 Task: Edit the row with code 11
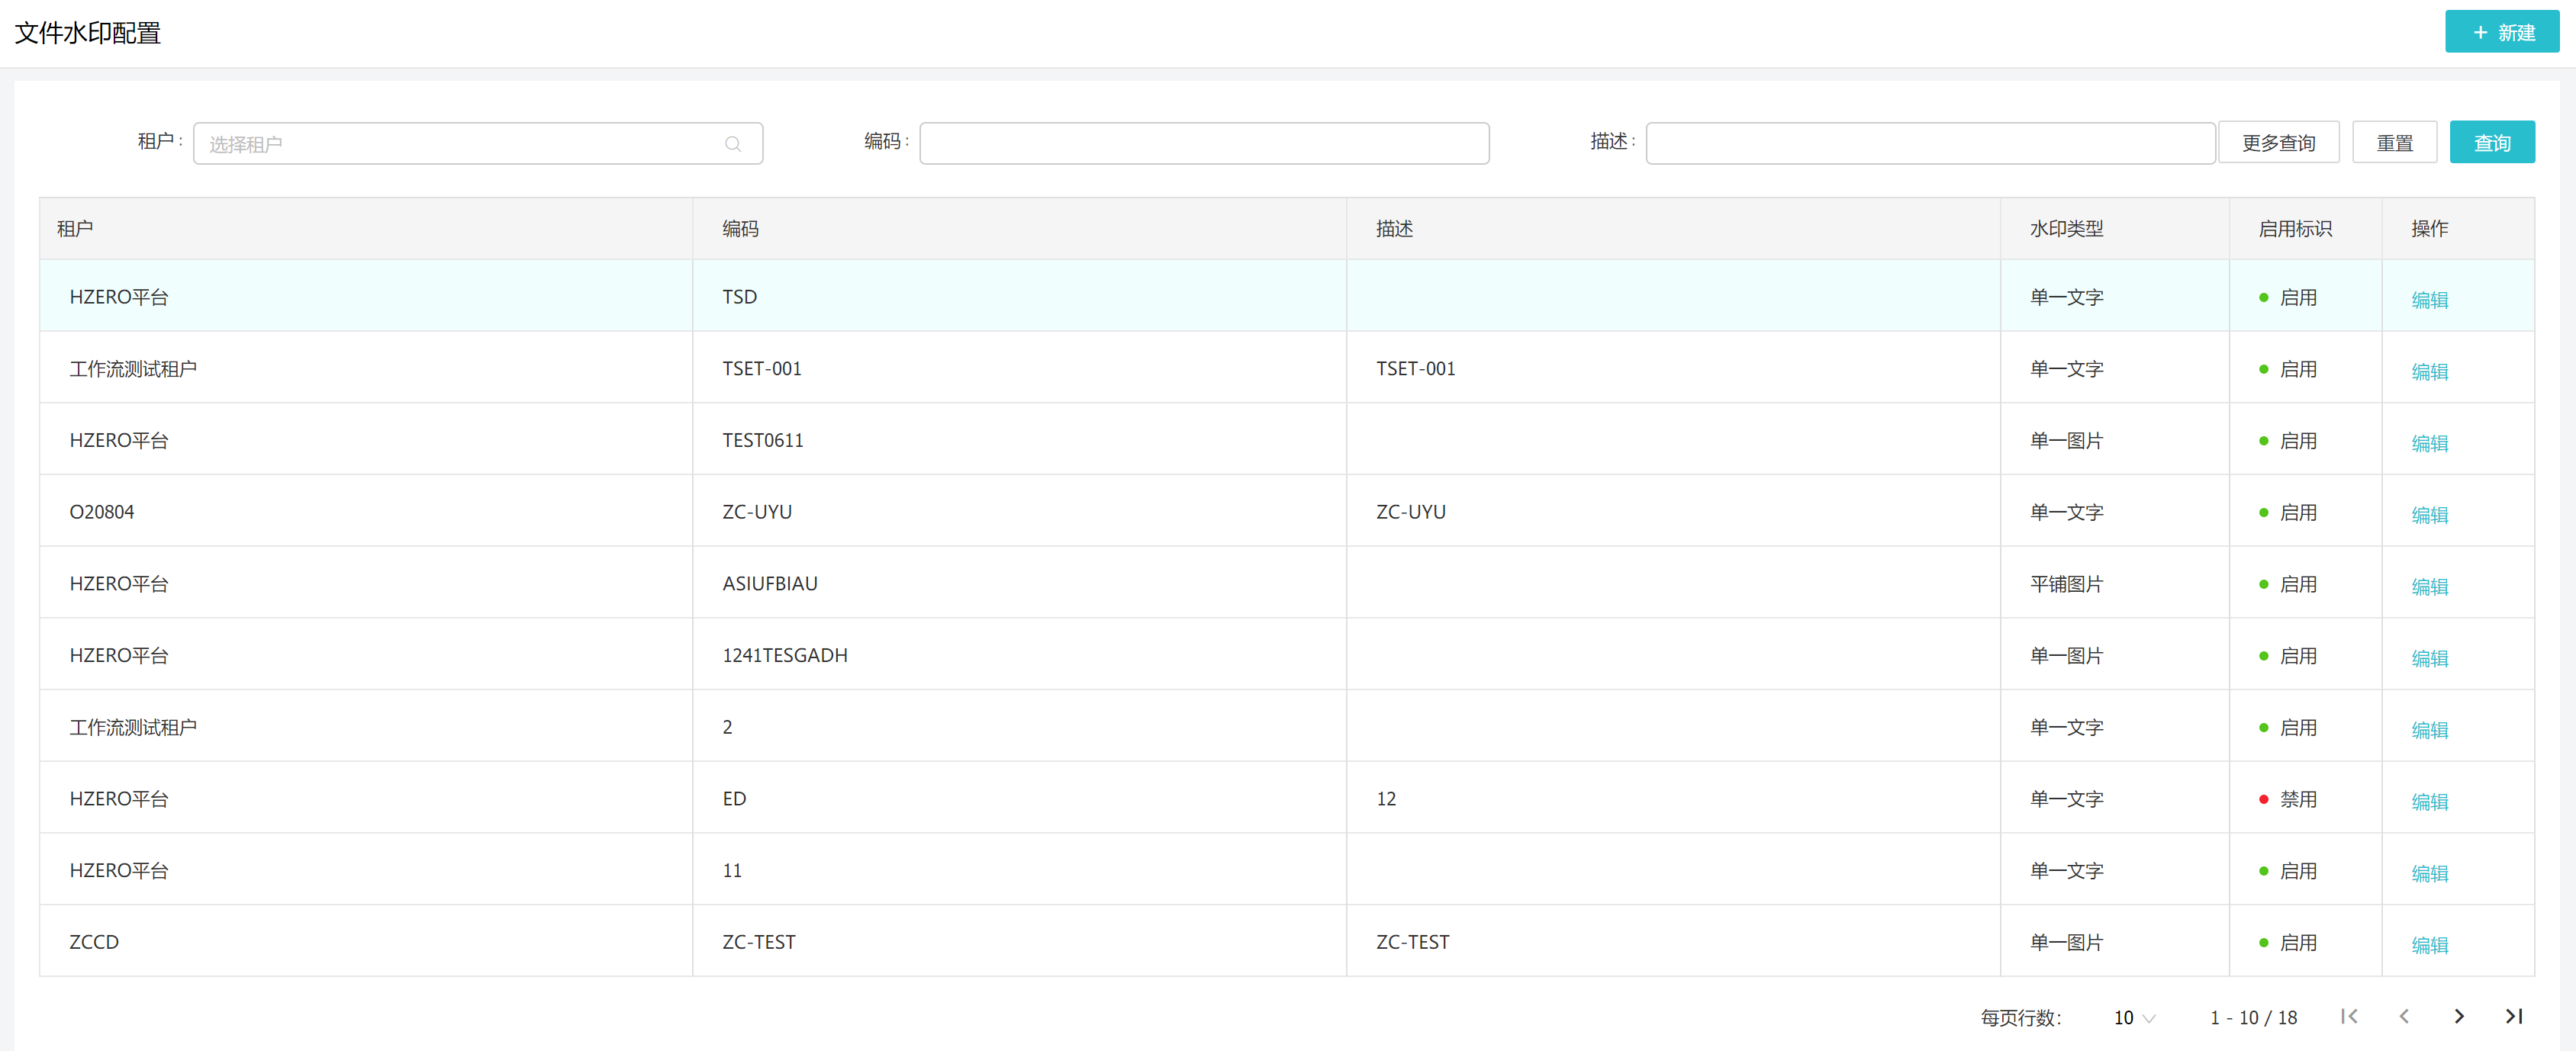2429,873
